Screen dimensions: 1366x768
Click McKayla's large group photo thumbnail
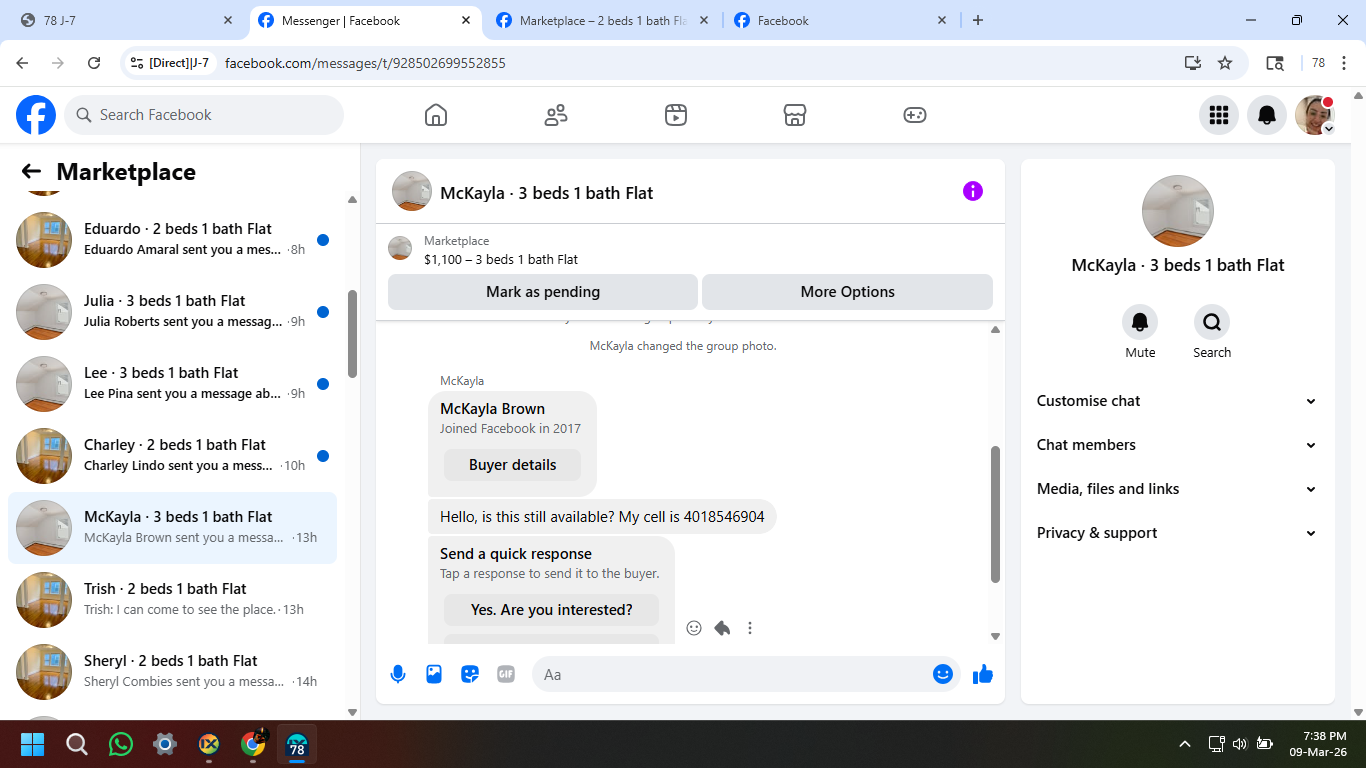[1178, 211]
